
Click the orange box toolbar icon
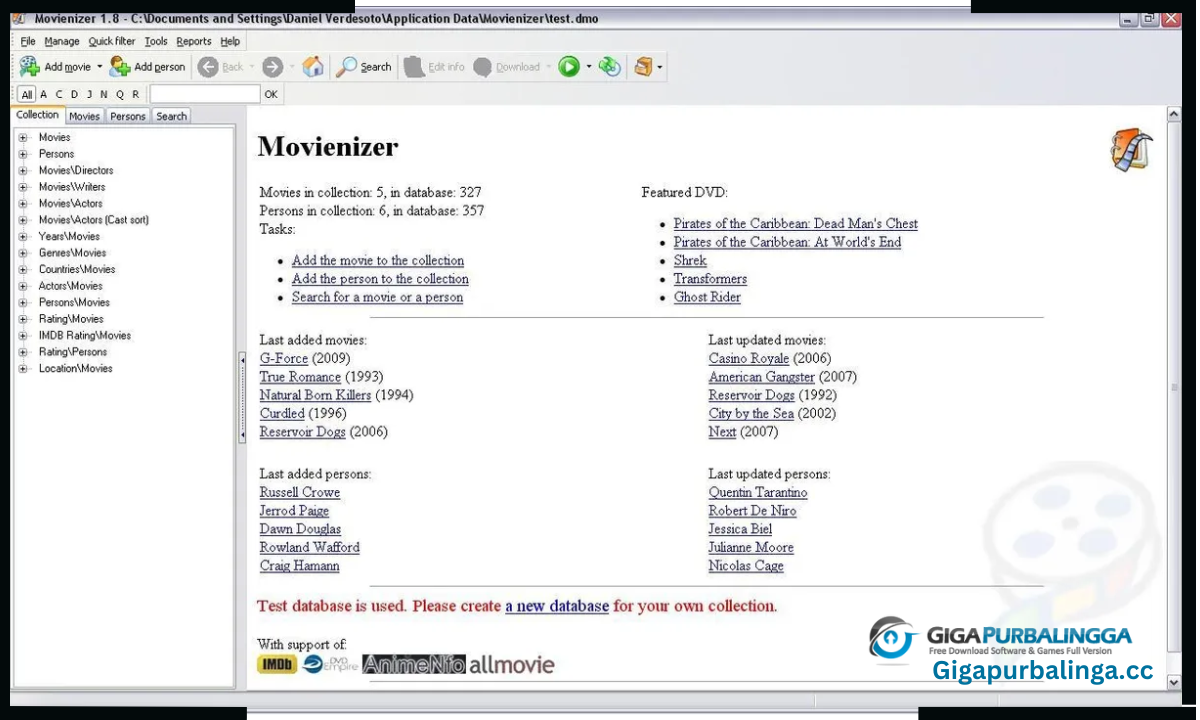[x=644, y=67]
